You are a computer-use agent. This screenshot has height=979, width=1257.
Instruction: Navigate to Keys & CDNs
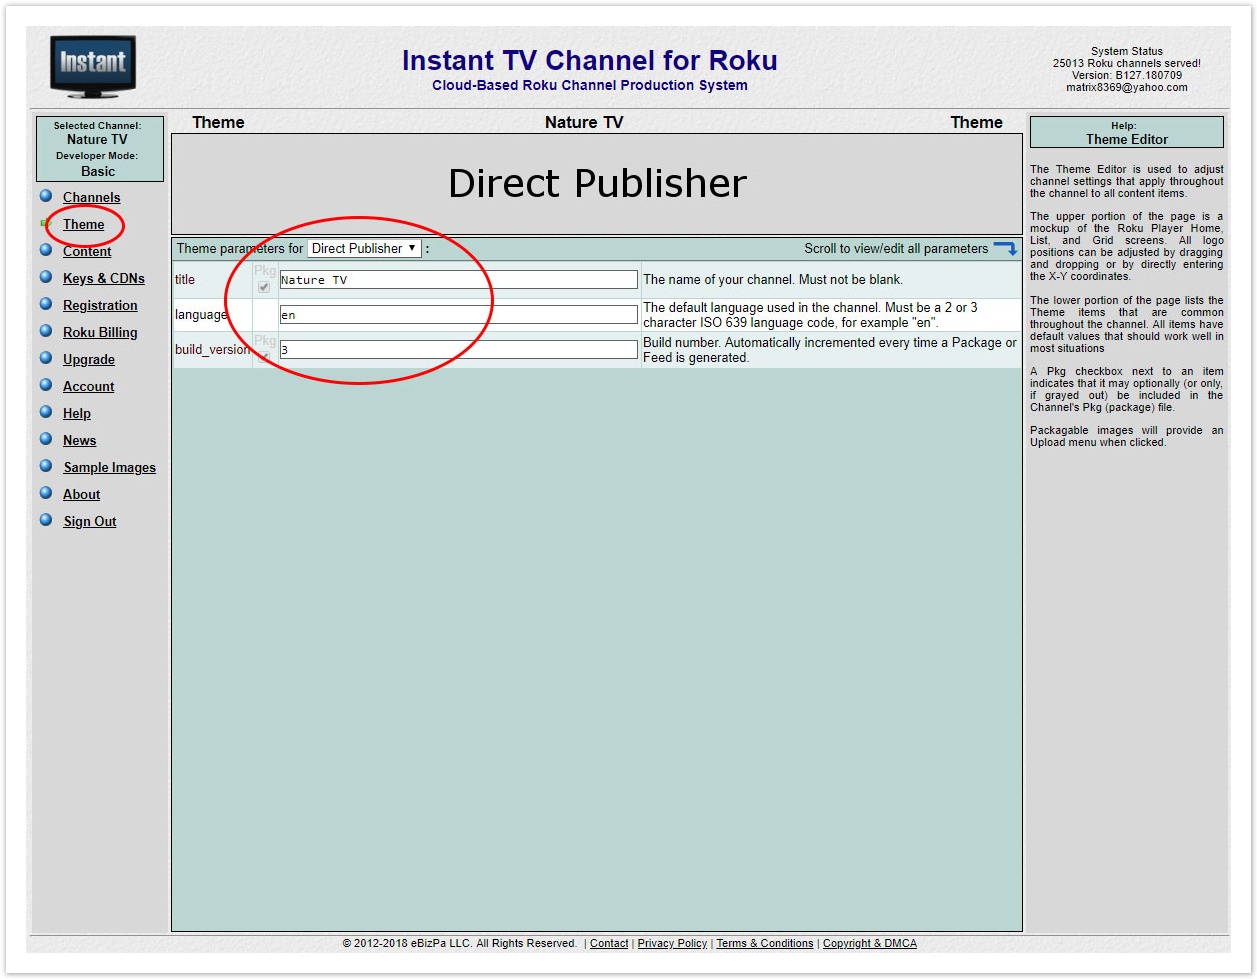[x=103, y=278]
